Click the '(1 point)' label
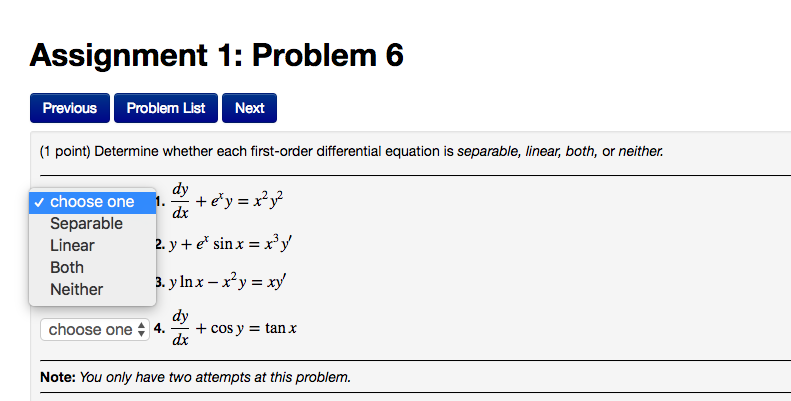791x401 pixels. click(64, 152)
